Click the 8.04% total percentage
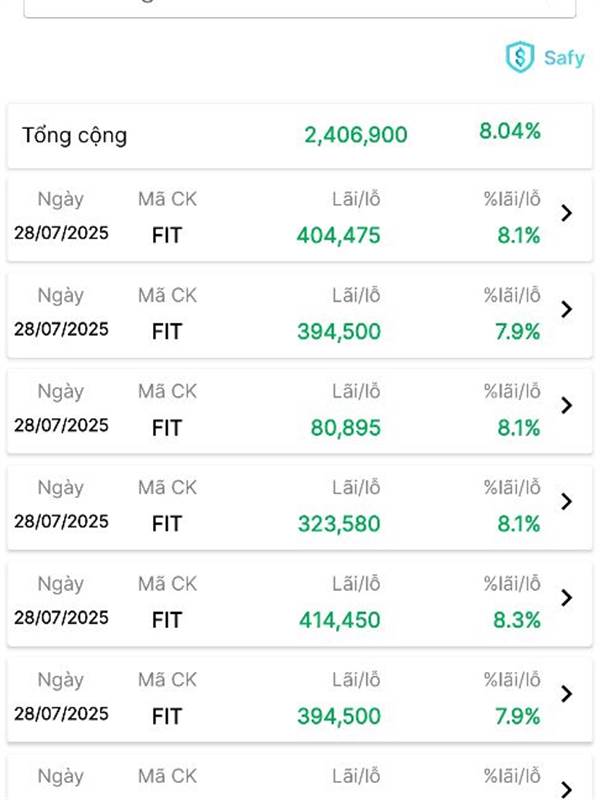 510,131
